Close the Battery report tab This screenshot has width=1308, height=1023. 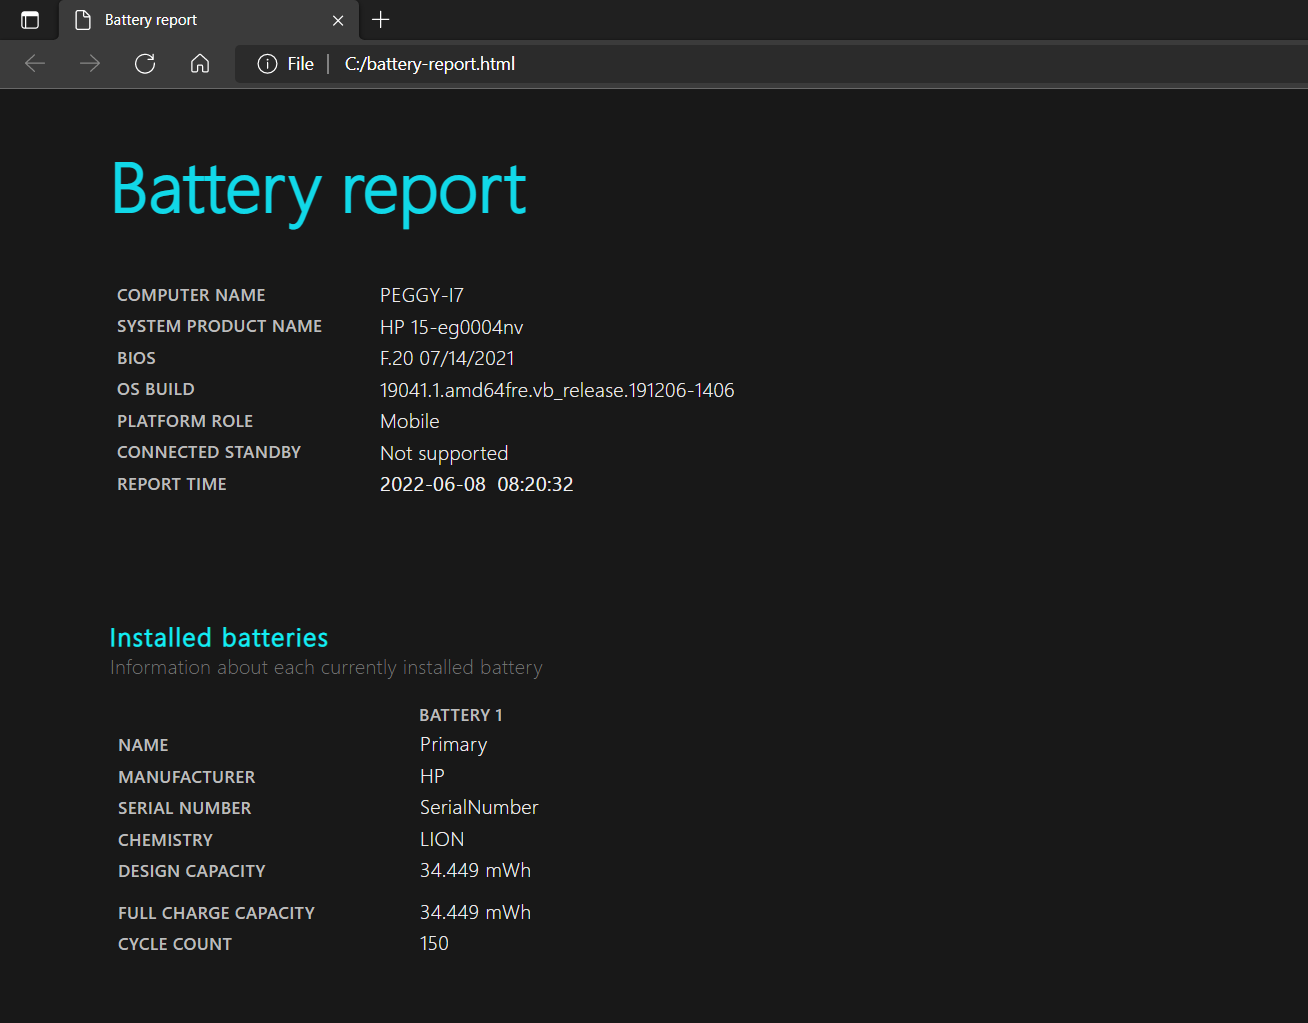point(338,20)
